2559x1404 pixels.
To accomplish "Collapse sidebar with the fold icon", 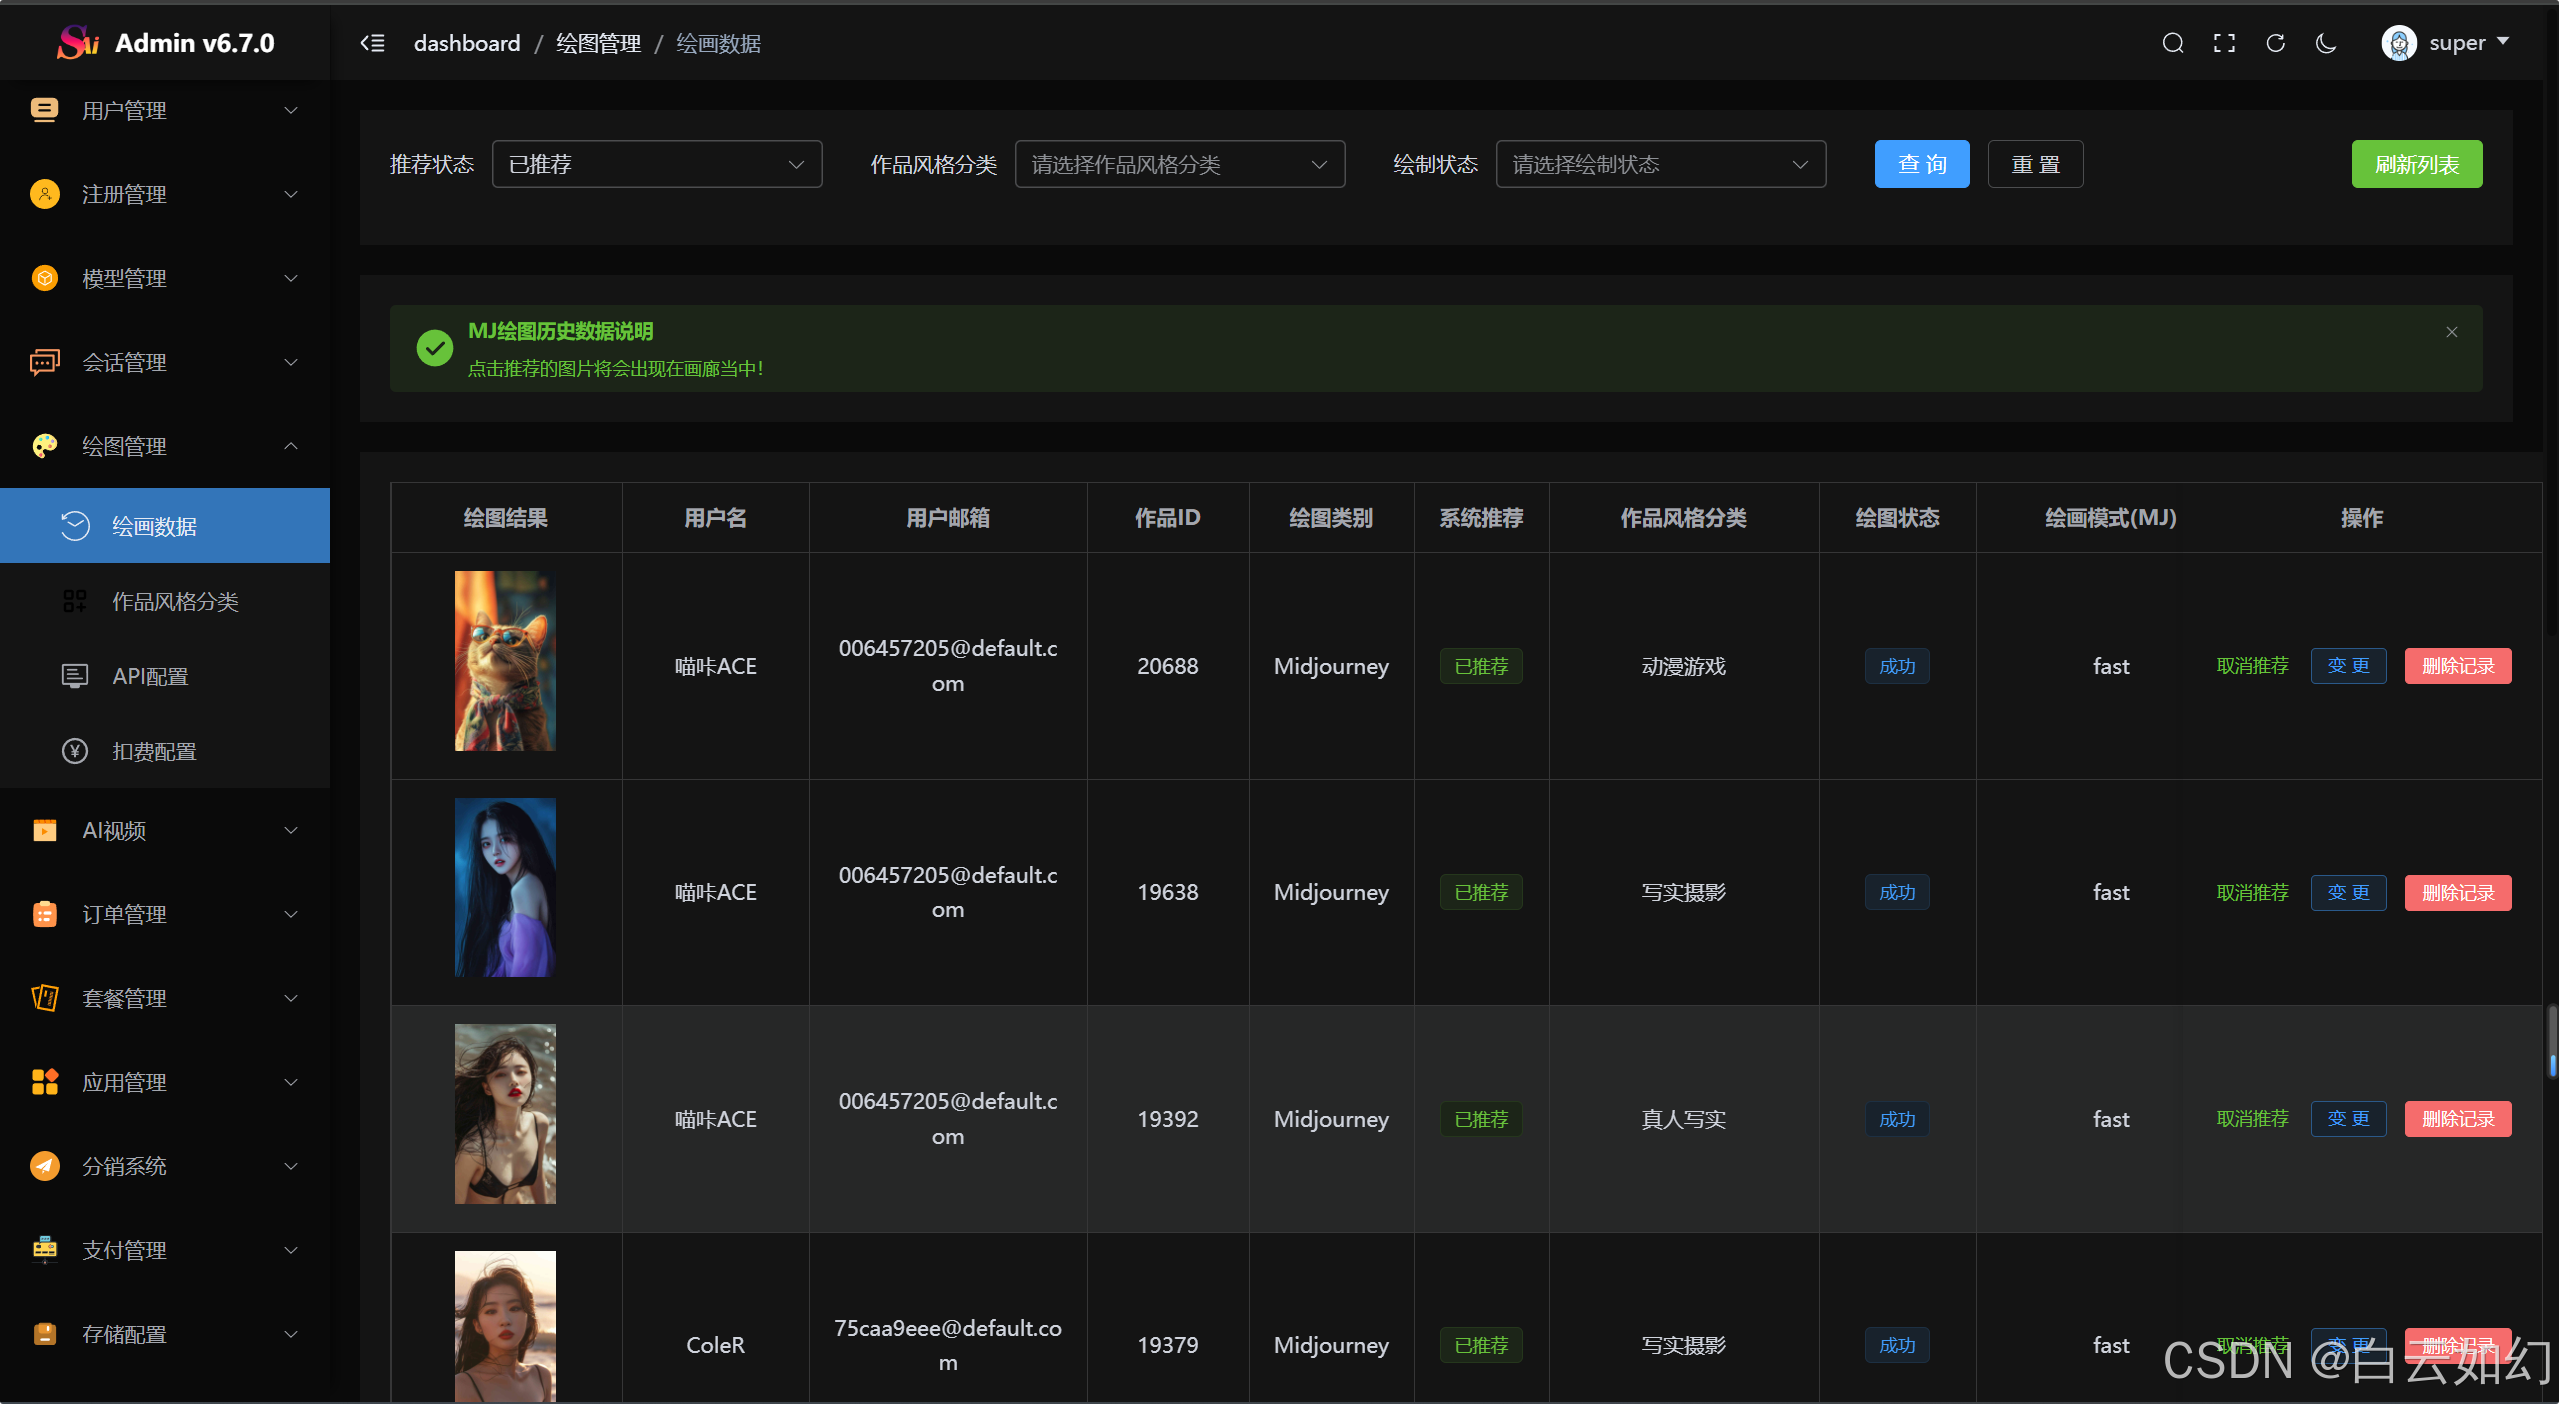I will tap(372, 43).
